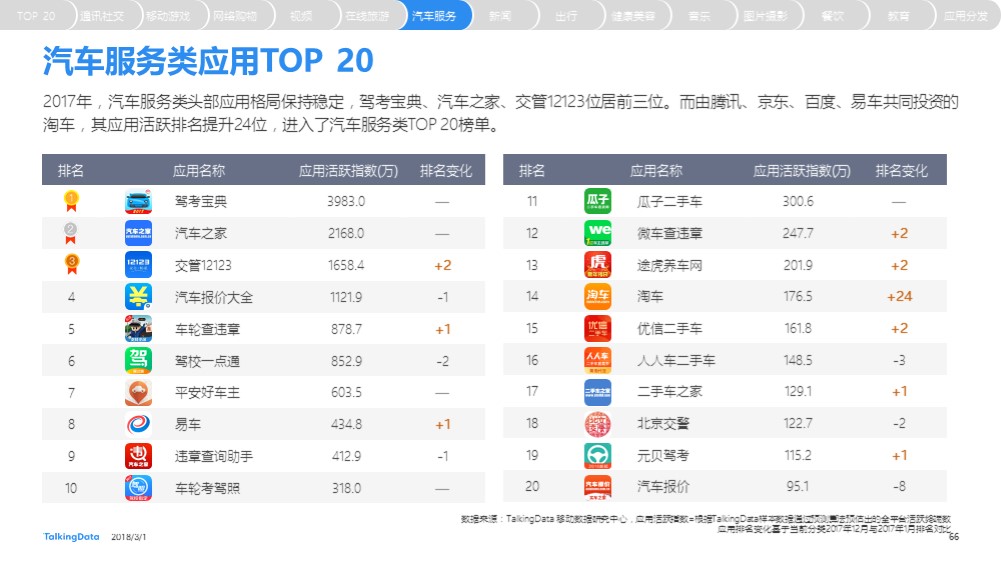Select the 音乐 tab
Image resolution: width=1001 pixels, height=563 pixels.
[x=700, y=16]
